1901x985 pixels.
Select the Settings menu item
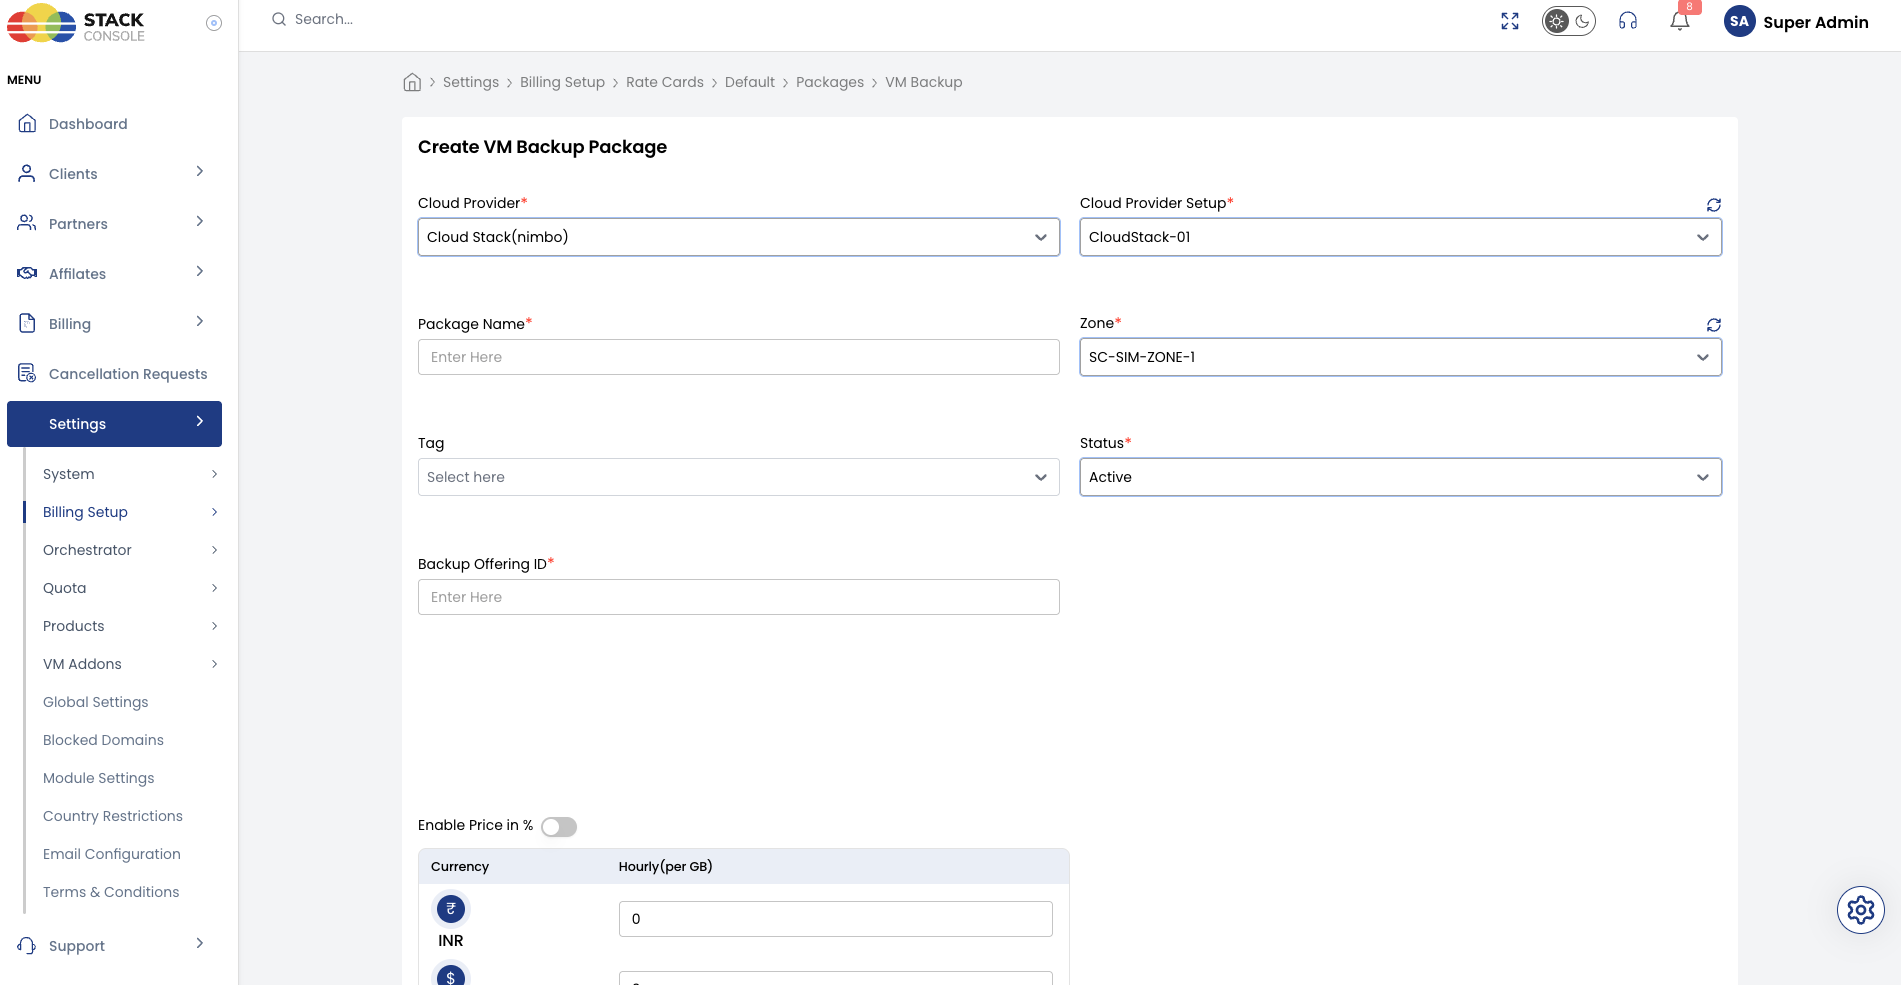tap(114, 424)
